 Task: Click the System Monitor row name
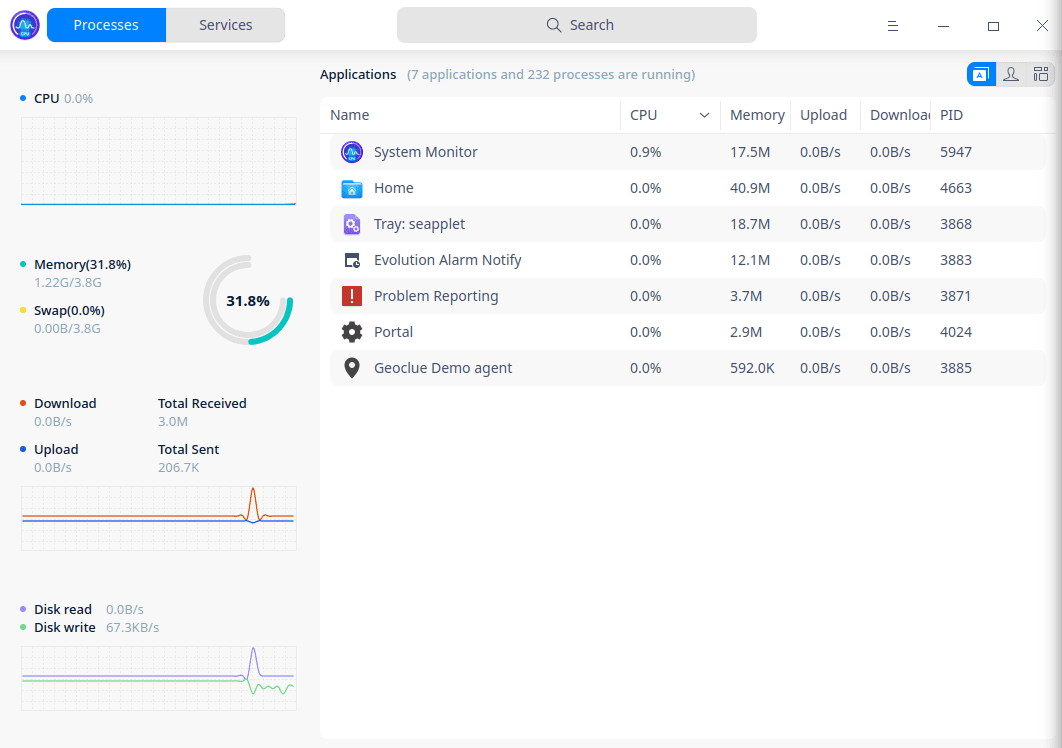425,152
